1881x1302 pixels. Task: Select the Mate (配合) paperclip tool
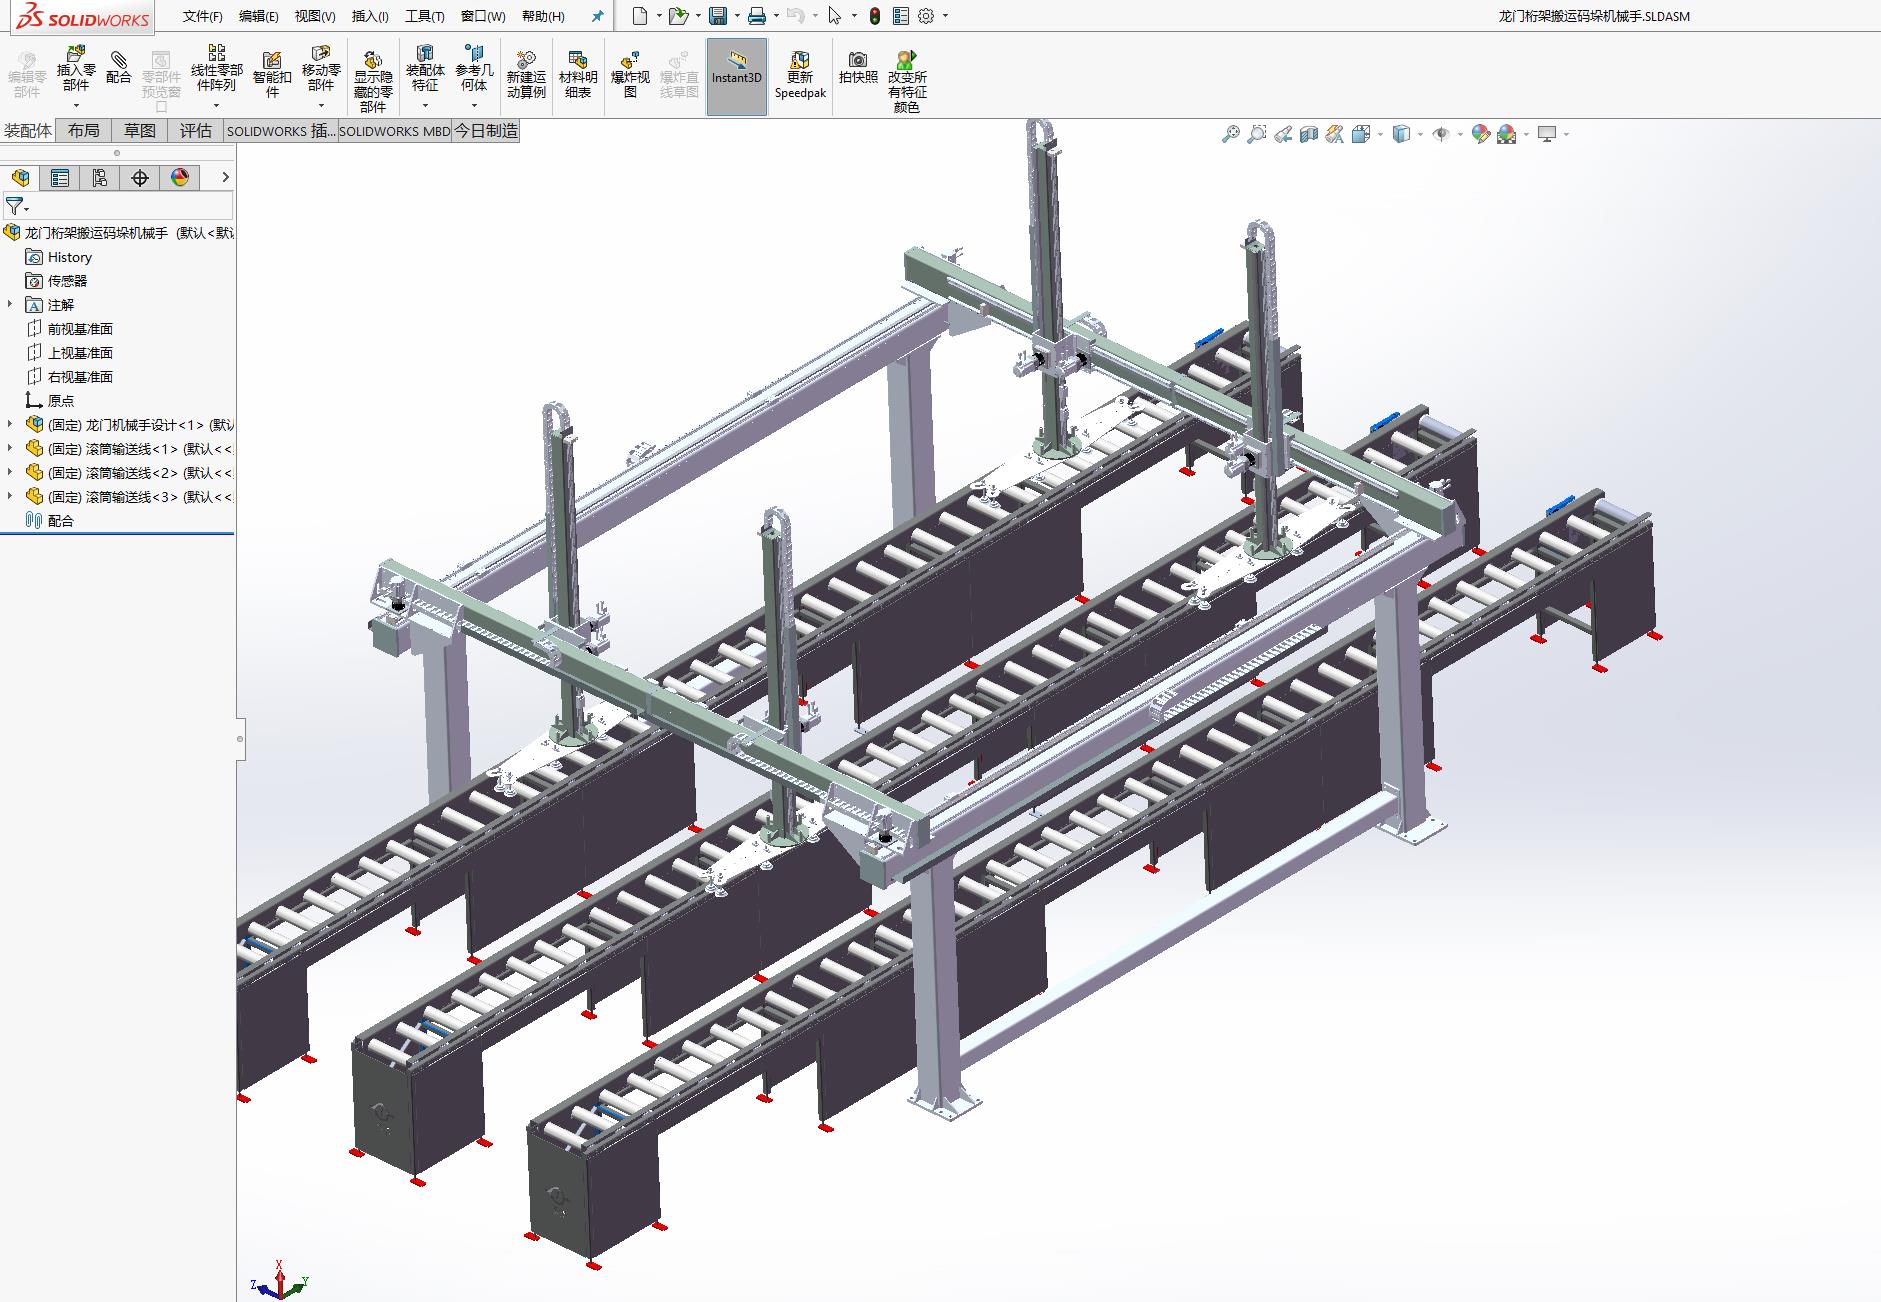pos(119,67)
